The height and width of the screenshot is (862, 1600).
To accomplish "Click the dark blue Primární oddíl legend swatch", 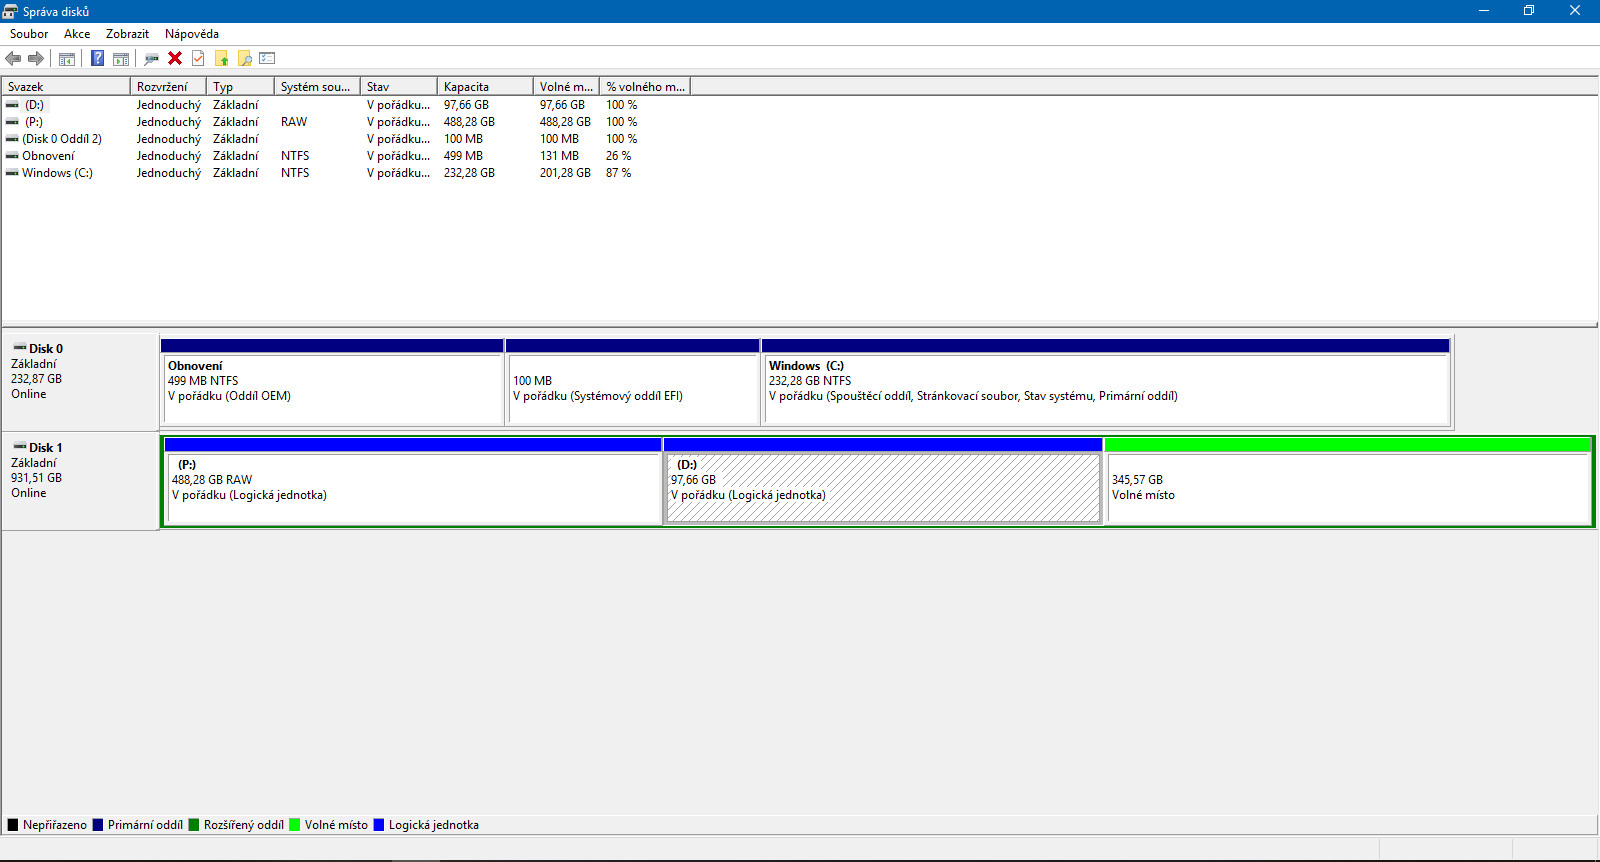I will (98, 825).
